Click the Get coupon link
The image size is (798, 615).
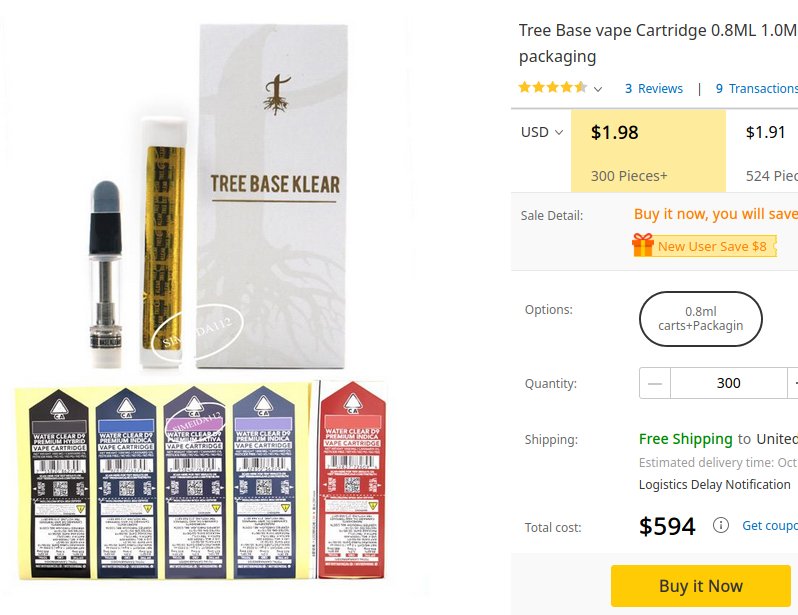tap(770, 525)
